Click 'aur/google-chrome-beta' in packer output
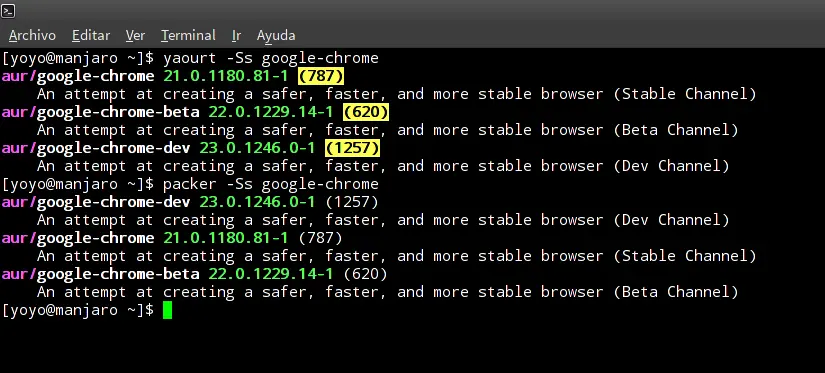Image resolution: width=825 pixels, height=373 pixels. click(100, 274)
